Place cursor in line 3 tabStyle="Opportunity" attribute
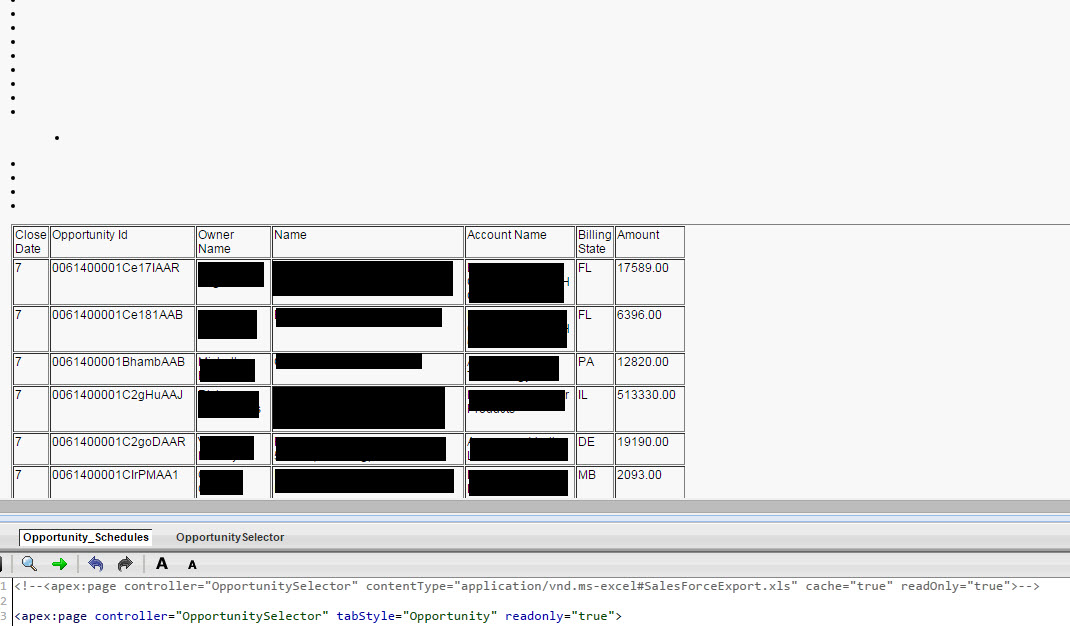This screenshot has height=626, width=1070. (416, 616)
